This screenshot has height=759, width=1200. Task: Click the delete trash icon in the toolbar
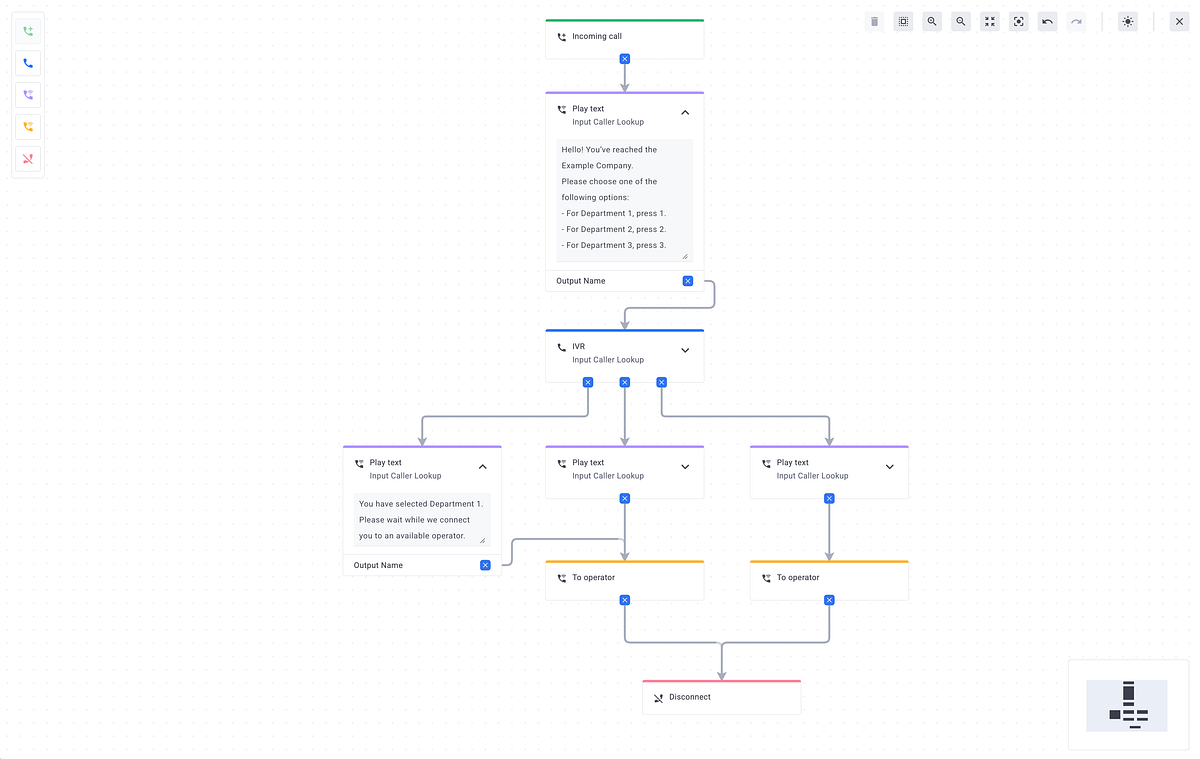point(874,21)
